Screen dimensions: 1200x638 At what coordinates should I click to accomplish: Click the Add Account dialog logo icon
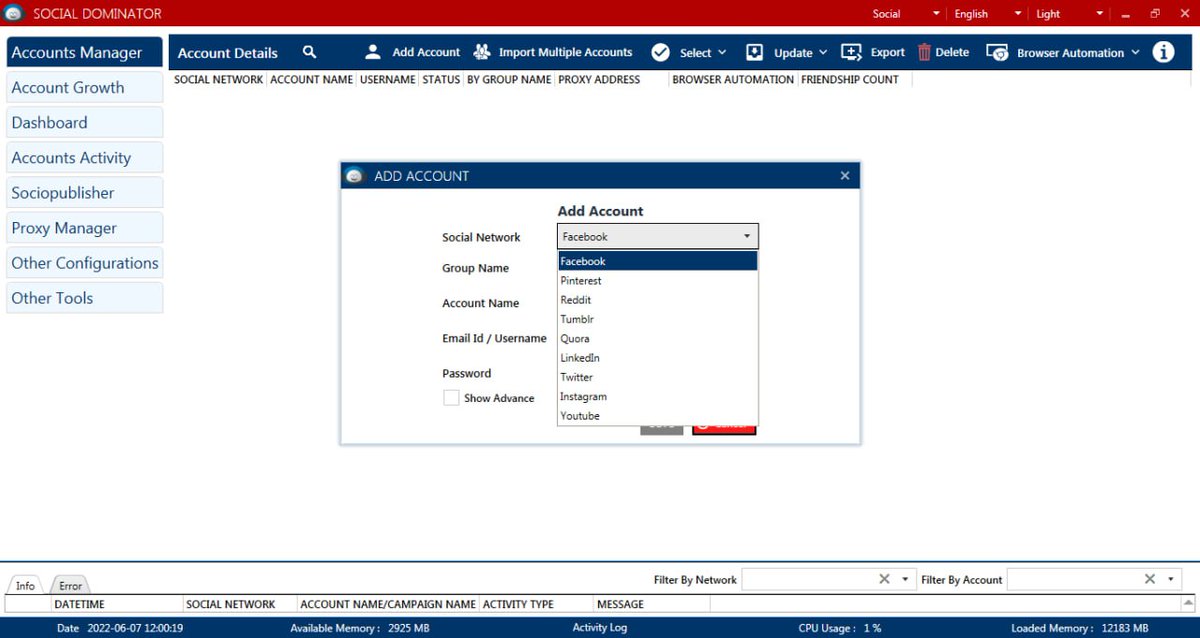[x=354, y=176]
